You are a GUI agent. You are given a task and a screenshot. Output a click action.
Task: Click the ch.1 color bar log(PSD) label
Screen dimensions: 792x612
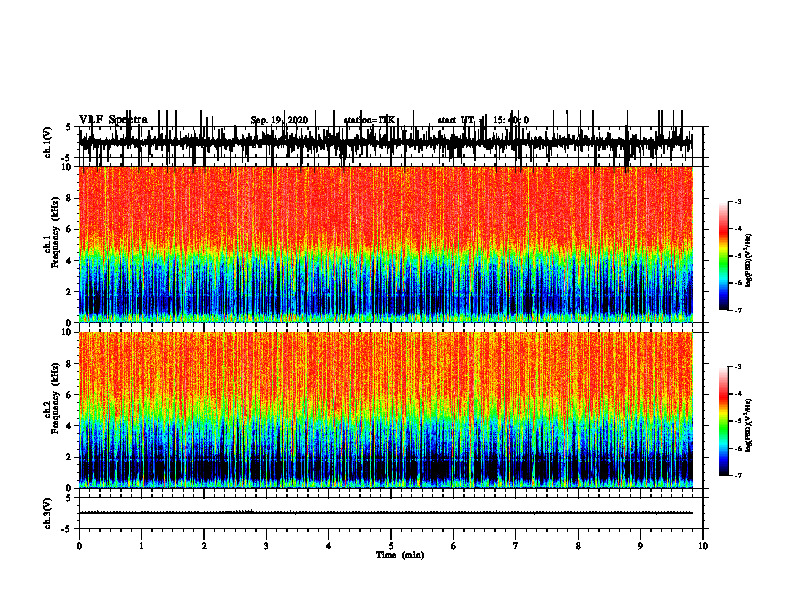tap(749, 261)
